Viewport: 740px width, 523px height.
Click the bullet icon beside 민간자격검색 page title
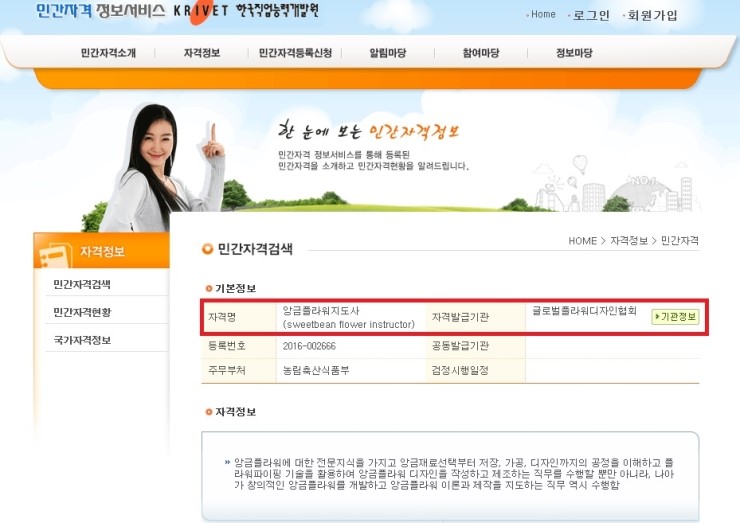208,249
